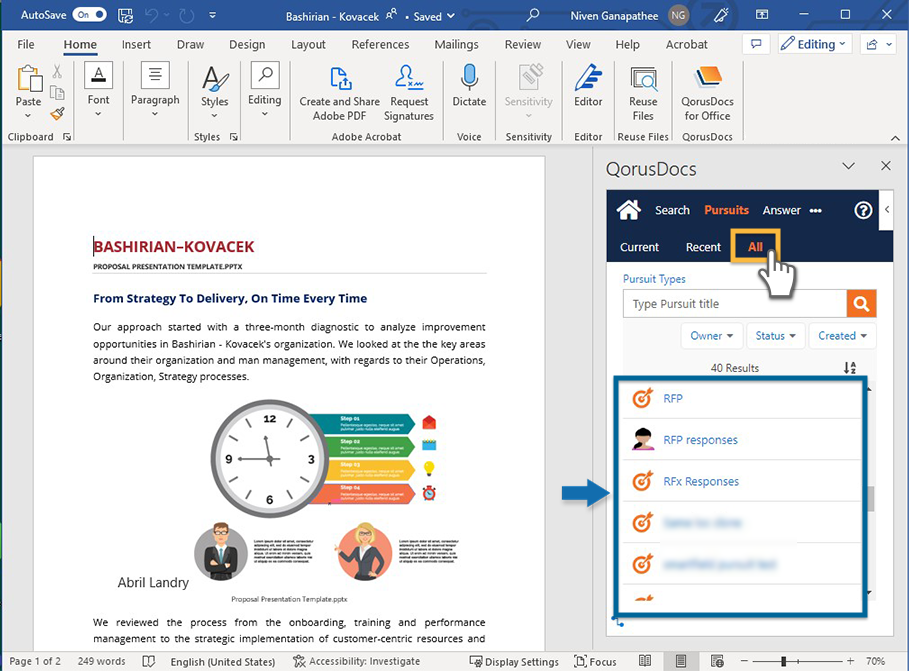909x671 pixels.
Task: Open Reuse Files pane
Action: [643, 94]
